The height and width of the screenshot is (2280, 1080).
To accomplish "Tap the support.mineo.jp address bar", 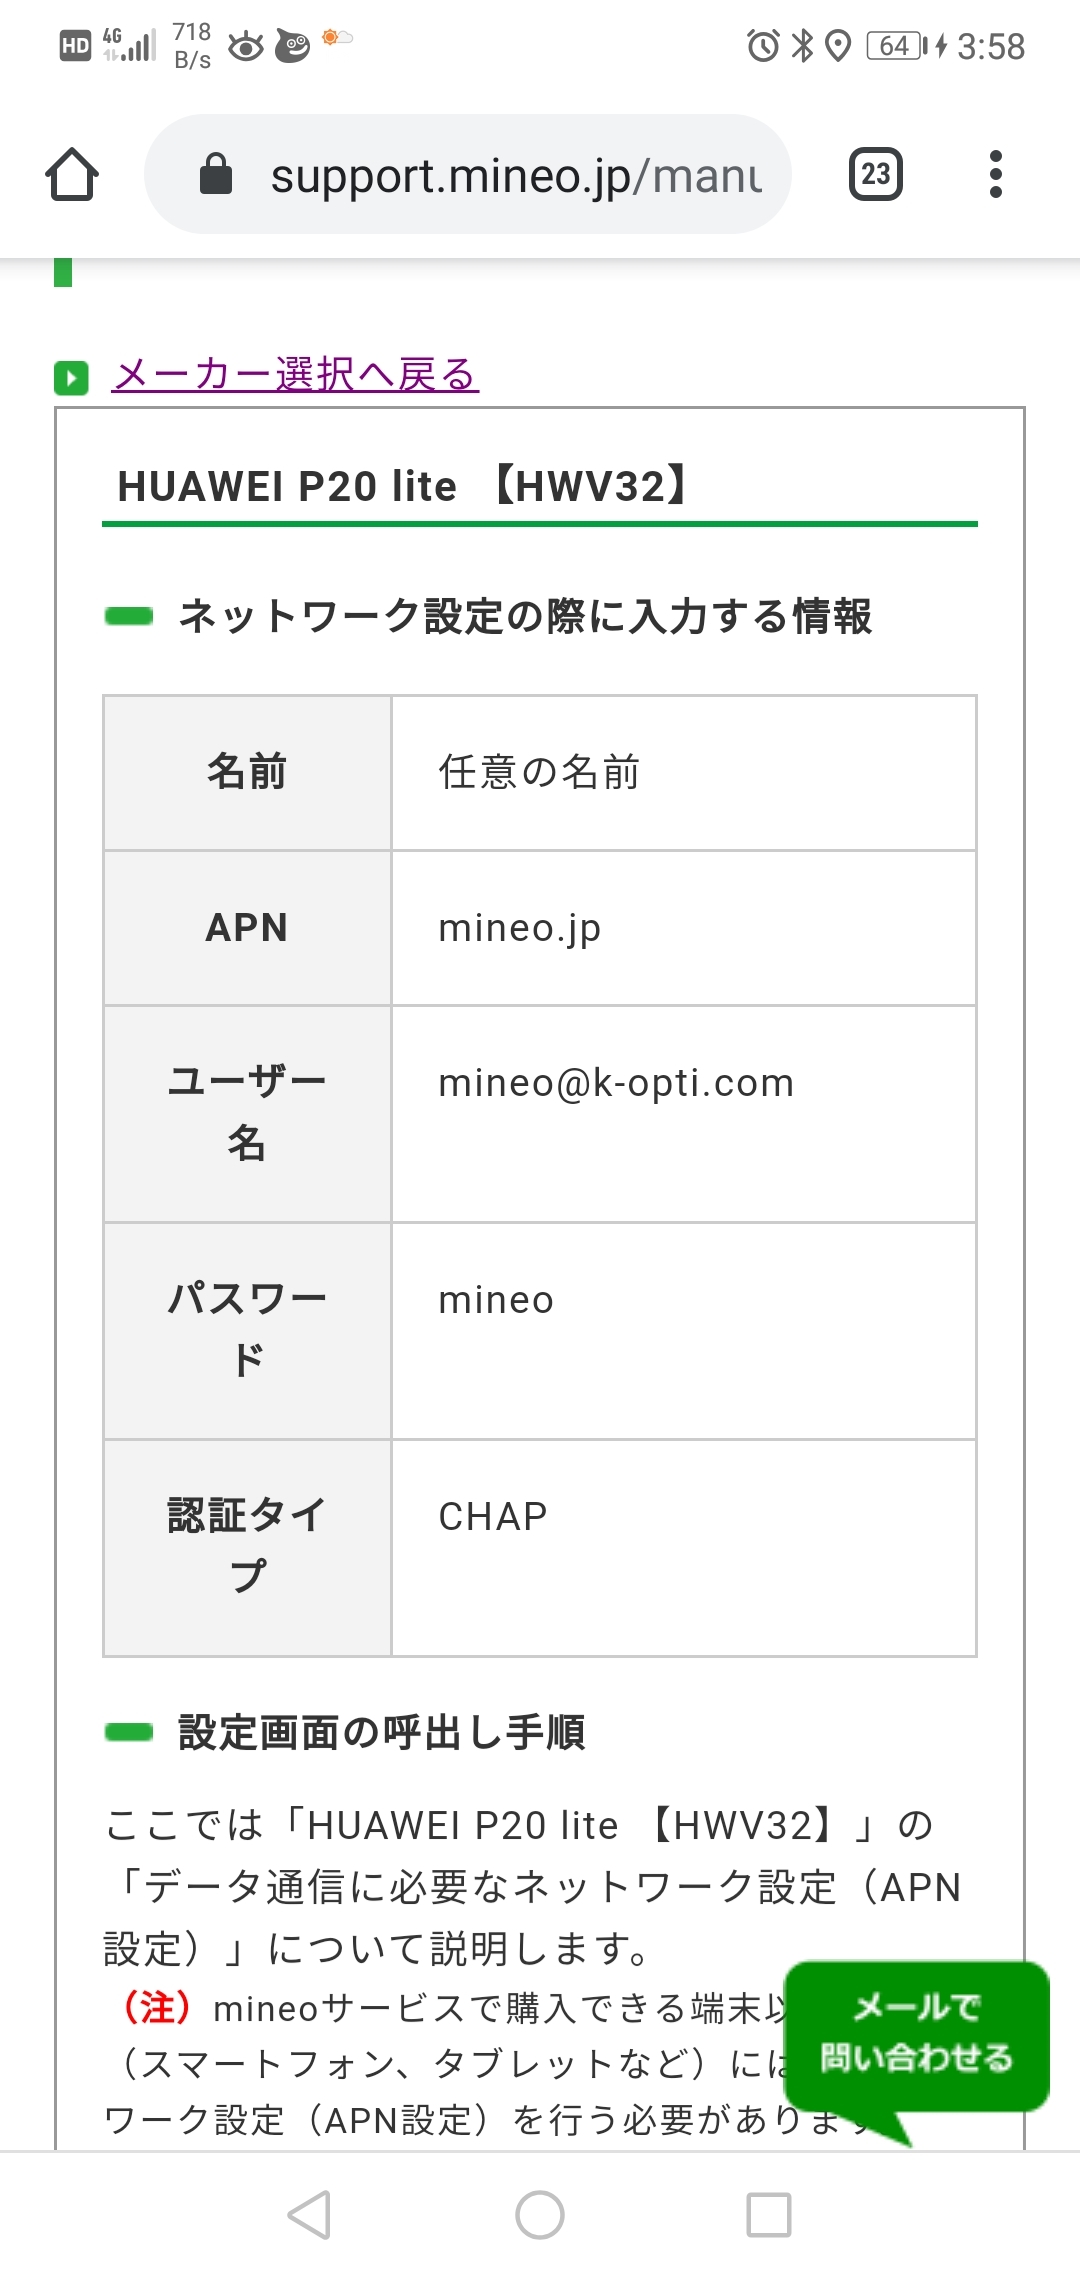I will point(515,175).
